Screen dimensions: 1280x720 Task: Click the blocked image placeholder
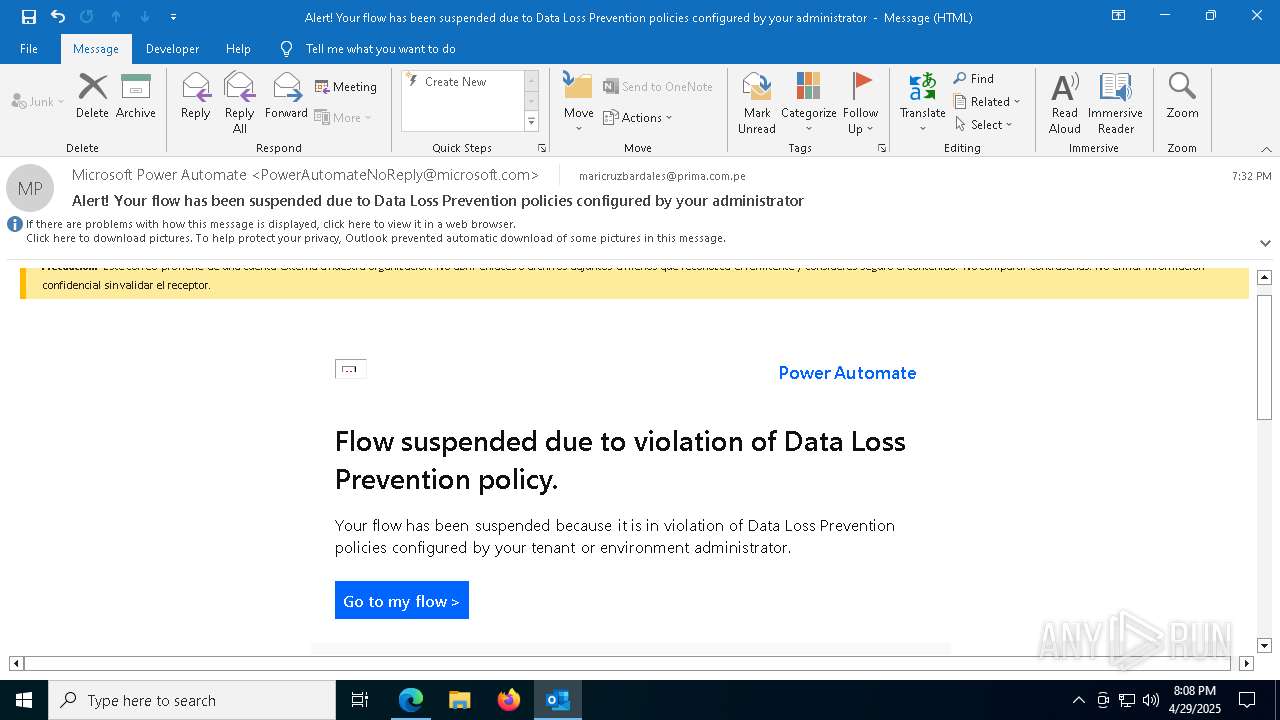(350, 369)
